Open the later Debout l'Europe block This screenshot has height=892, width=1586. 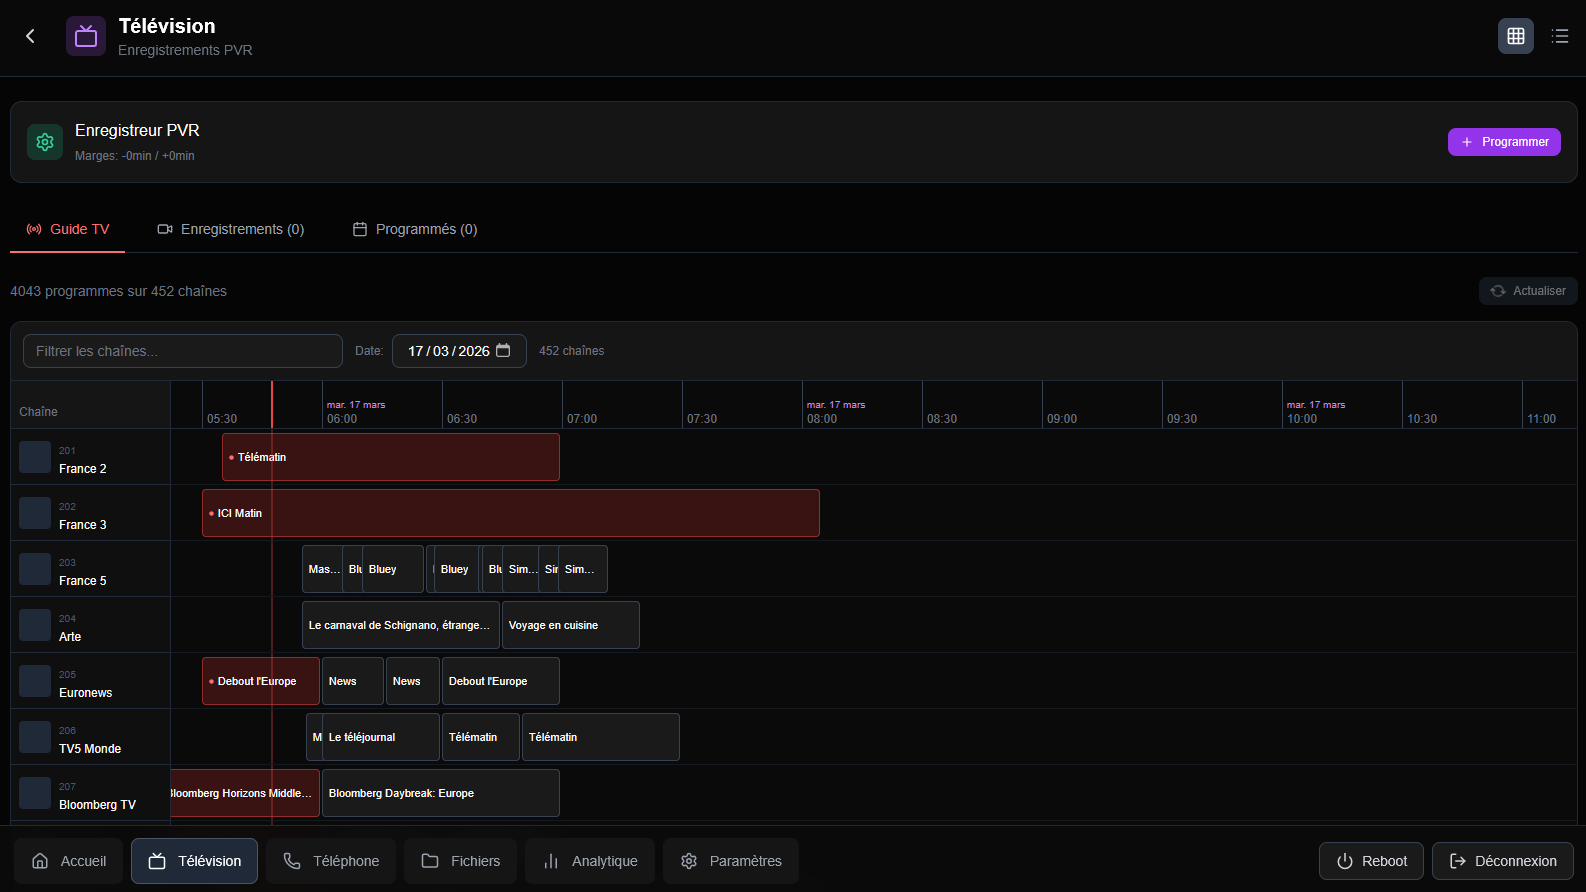coord(501,681)
